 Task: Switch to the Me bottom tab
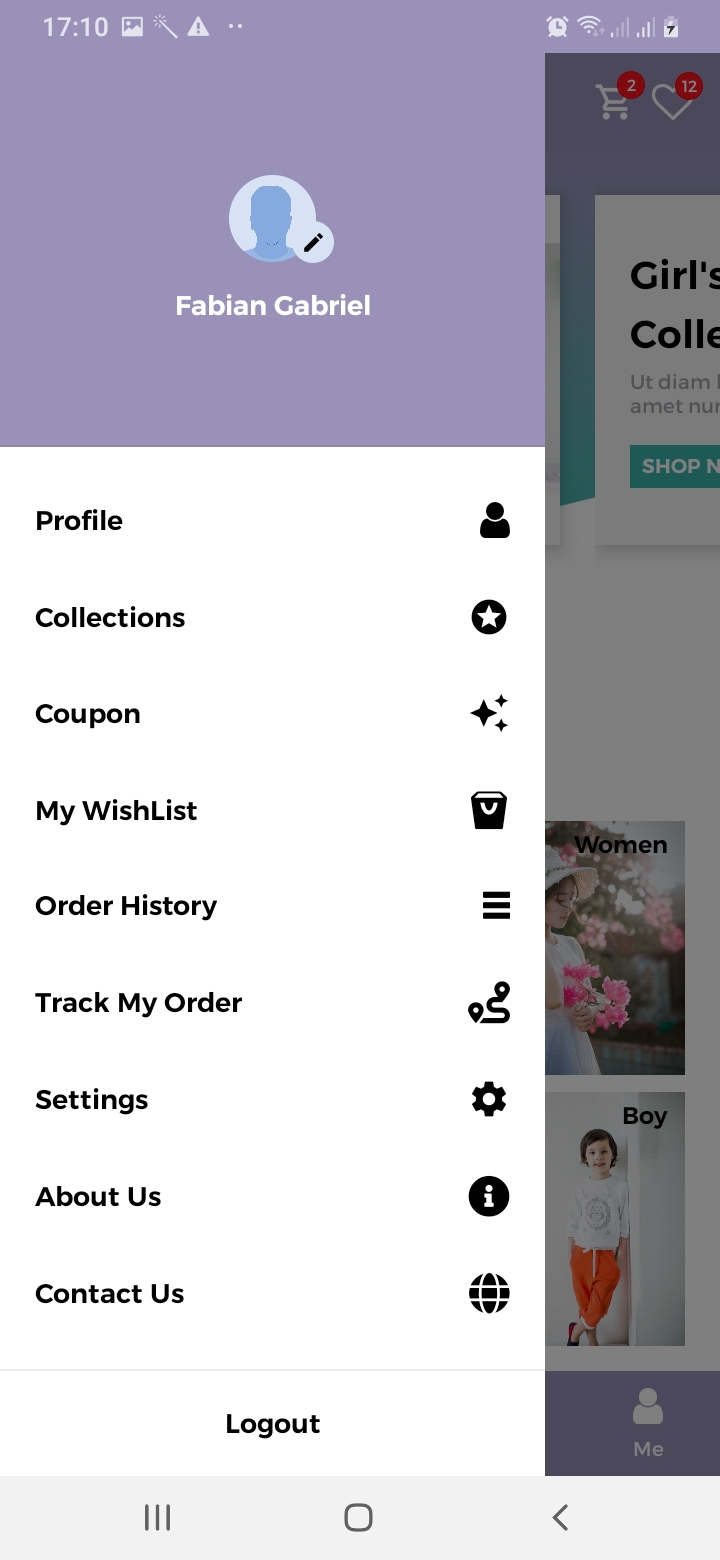(648, 1422)
